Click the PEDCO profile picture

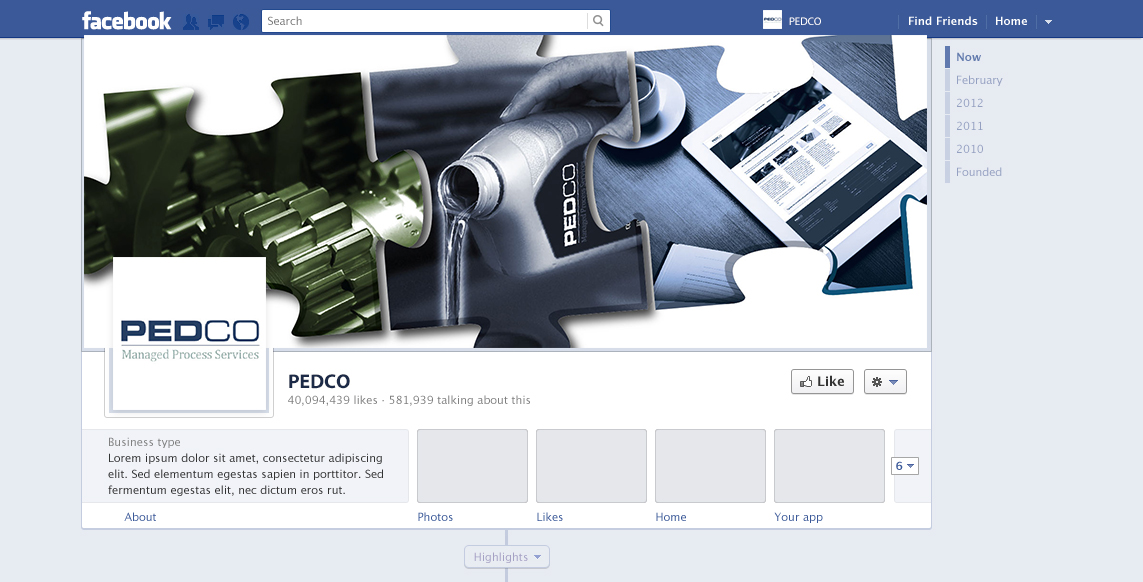point(189,335)
